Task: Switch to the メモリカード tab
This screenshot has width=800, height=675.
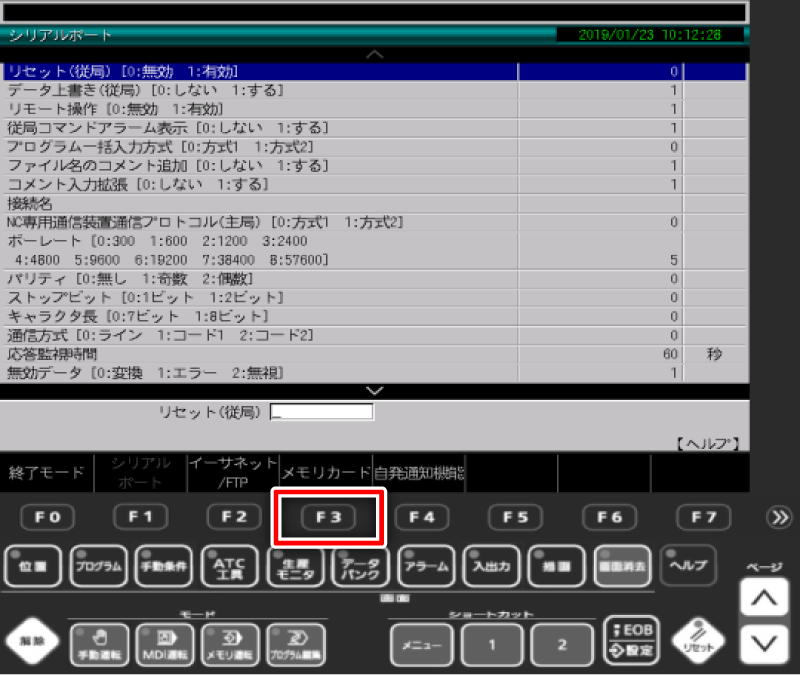Action: coord(325,471)
